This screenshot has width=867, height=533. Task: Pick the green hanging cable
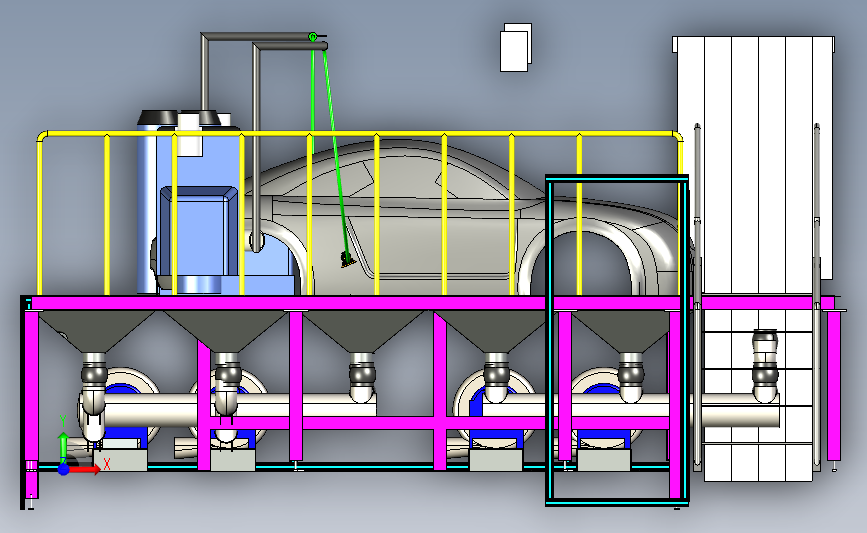coord(335,155)
